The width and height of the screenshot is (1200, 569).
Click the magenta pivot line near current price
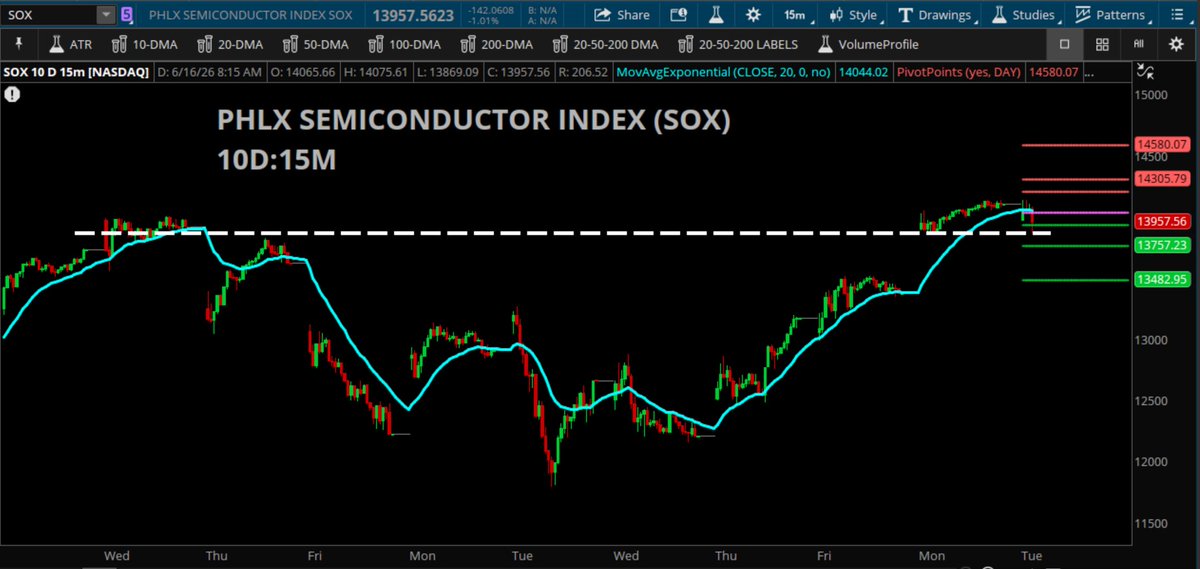[x=1076, y=213]
